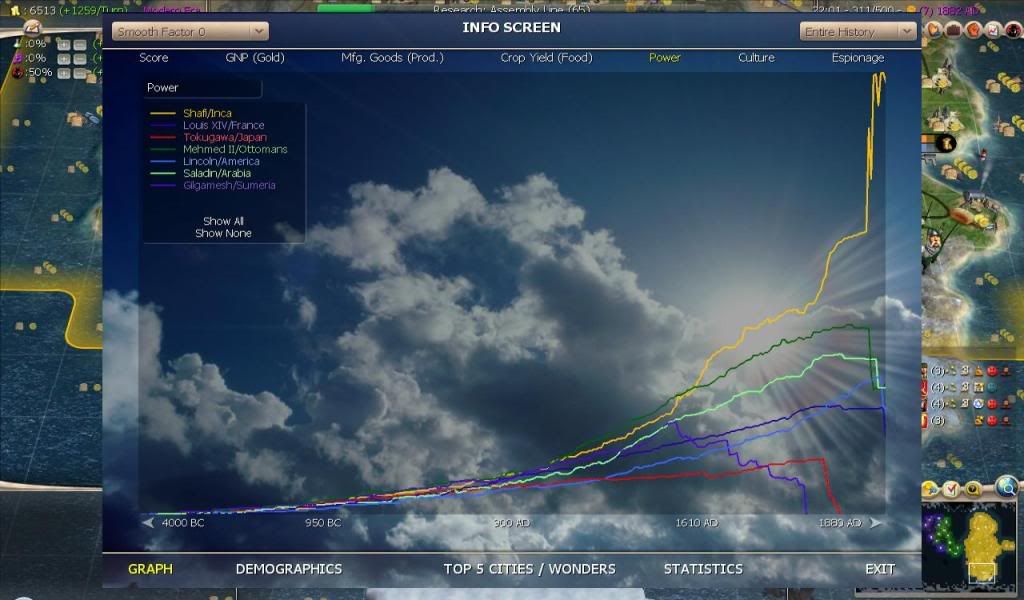Decrease the espionage rate with minus button

[80, 73]
